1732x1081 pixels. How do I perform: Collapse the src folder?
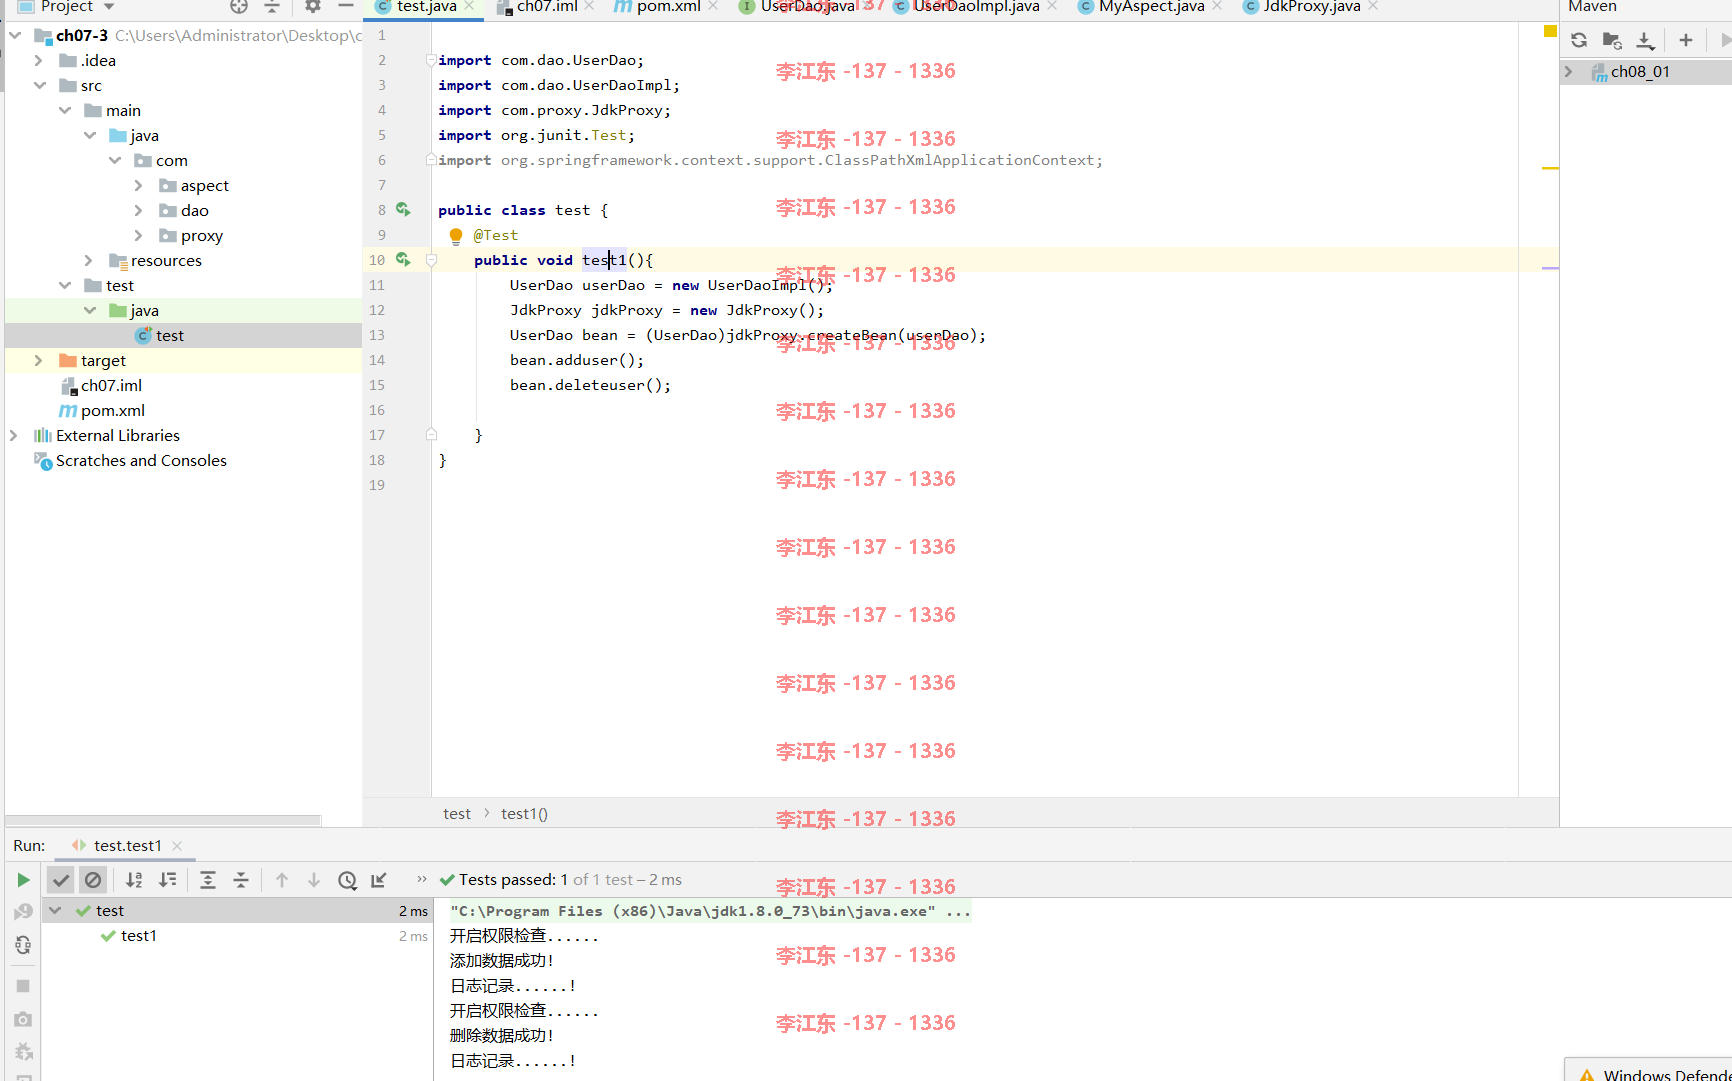click(39, 86)
